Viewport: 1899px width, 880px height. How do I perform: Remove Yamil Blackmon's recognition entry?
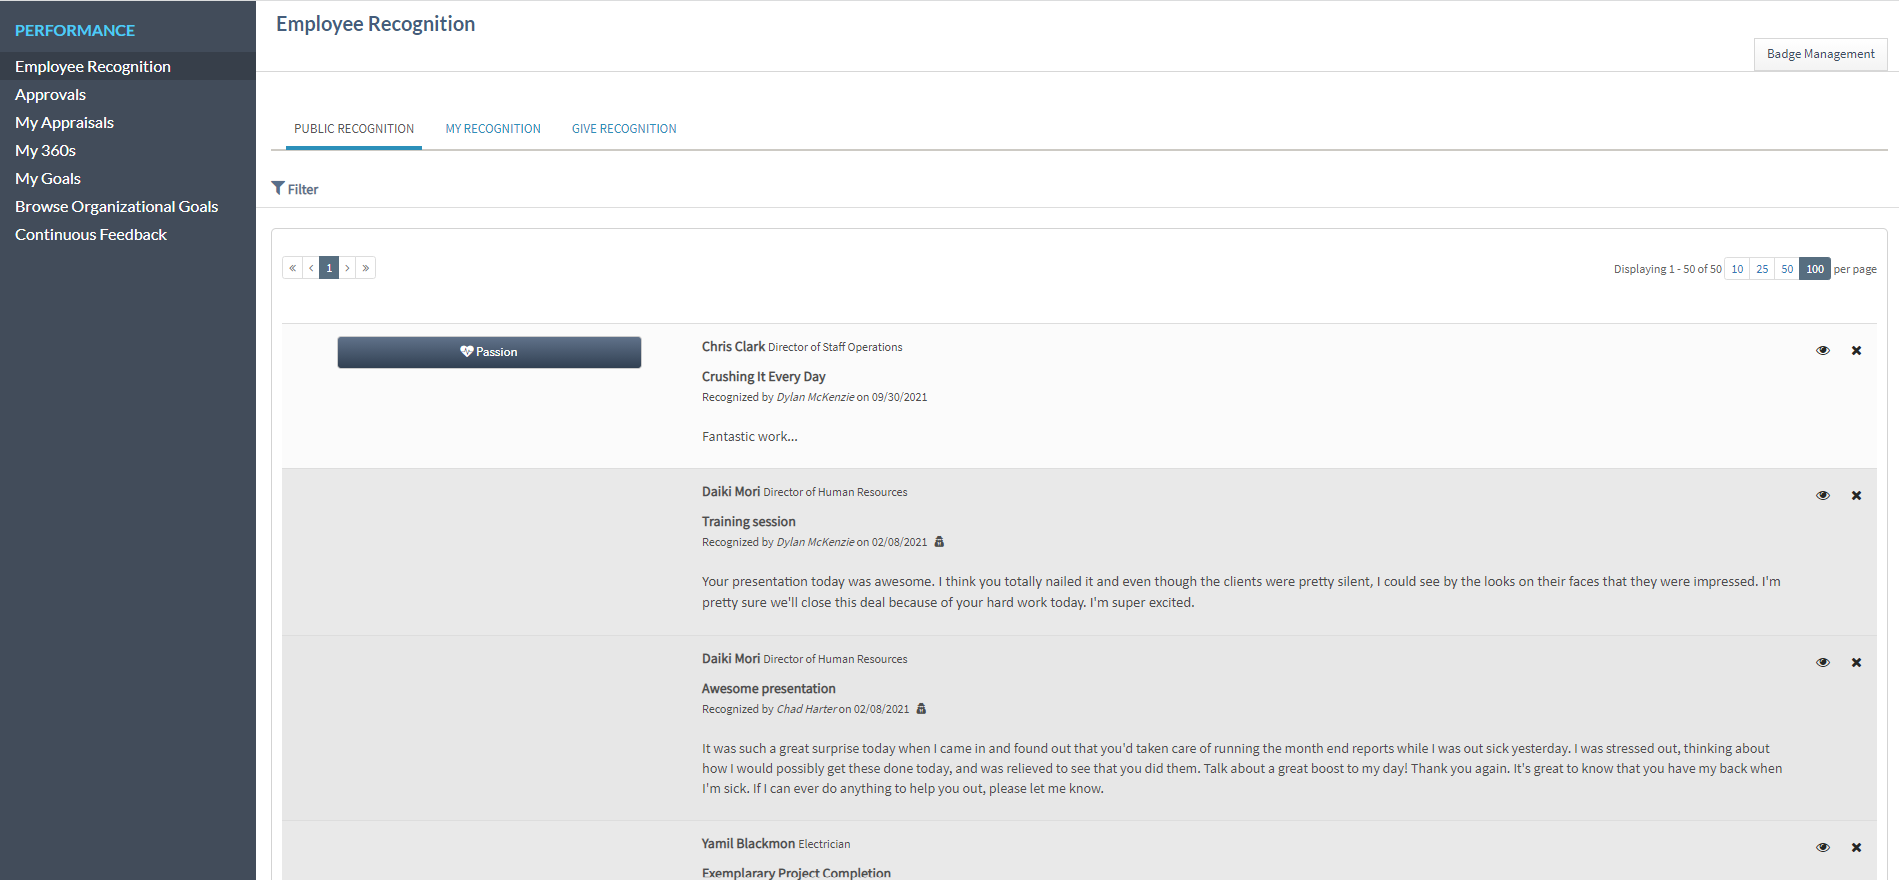1856,848
